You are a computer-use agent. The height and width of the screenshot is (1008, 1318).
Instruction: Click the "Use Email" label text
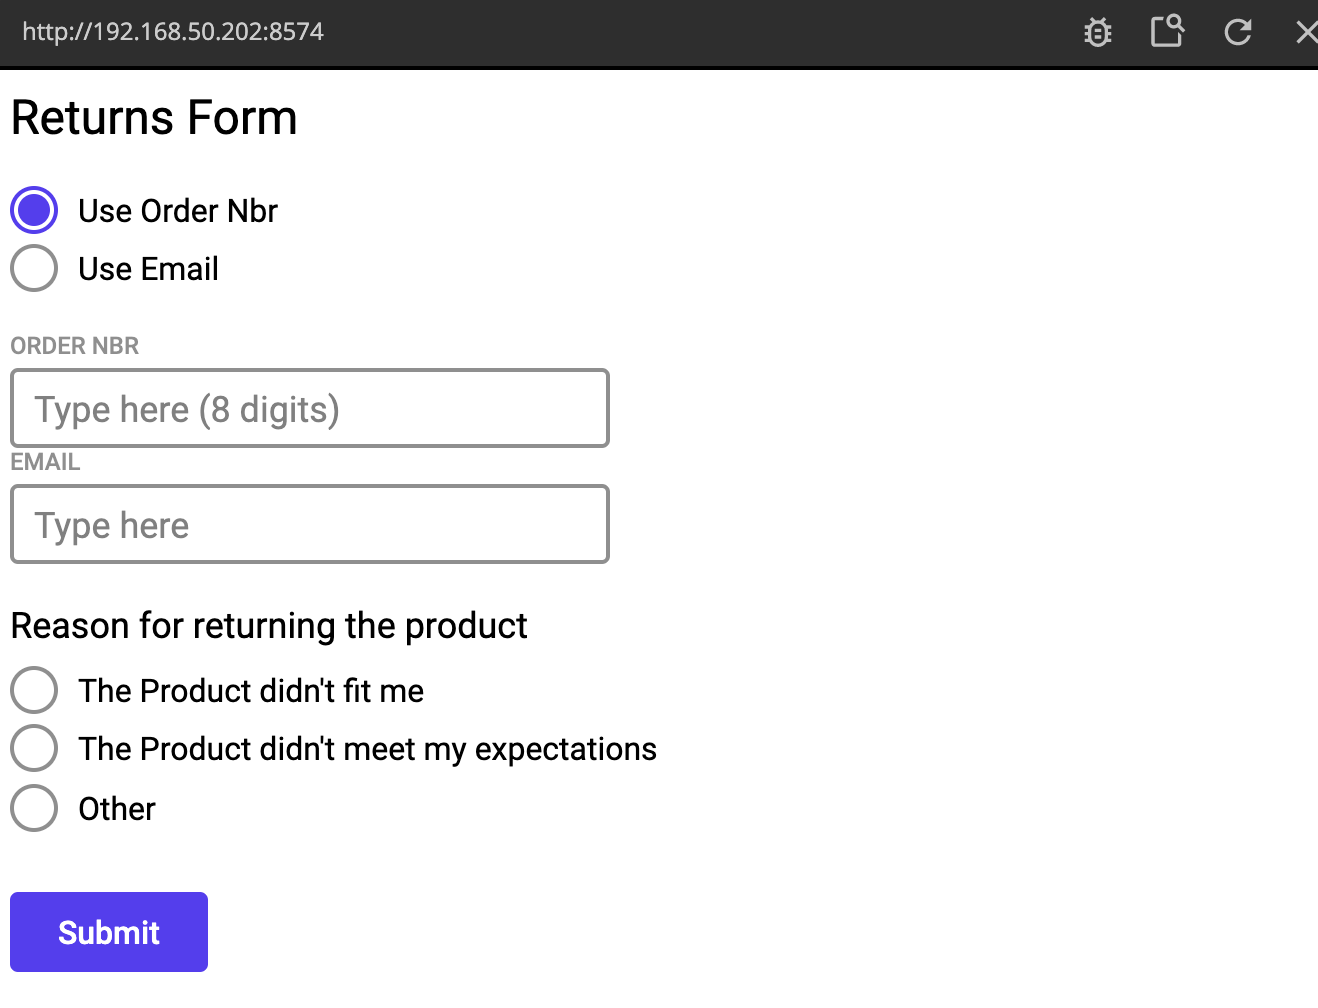[x=148, y=269]
